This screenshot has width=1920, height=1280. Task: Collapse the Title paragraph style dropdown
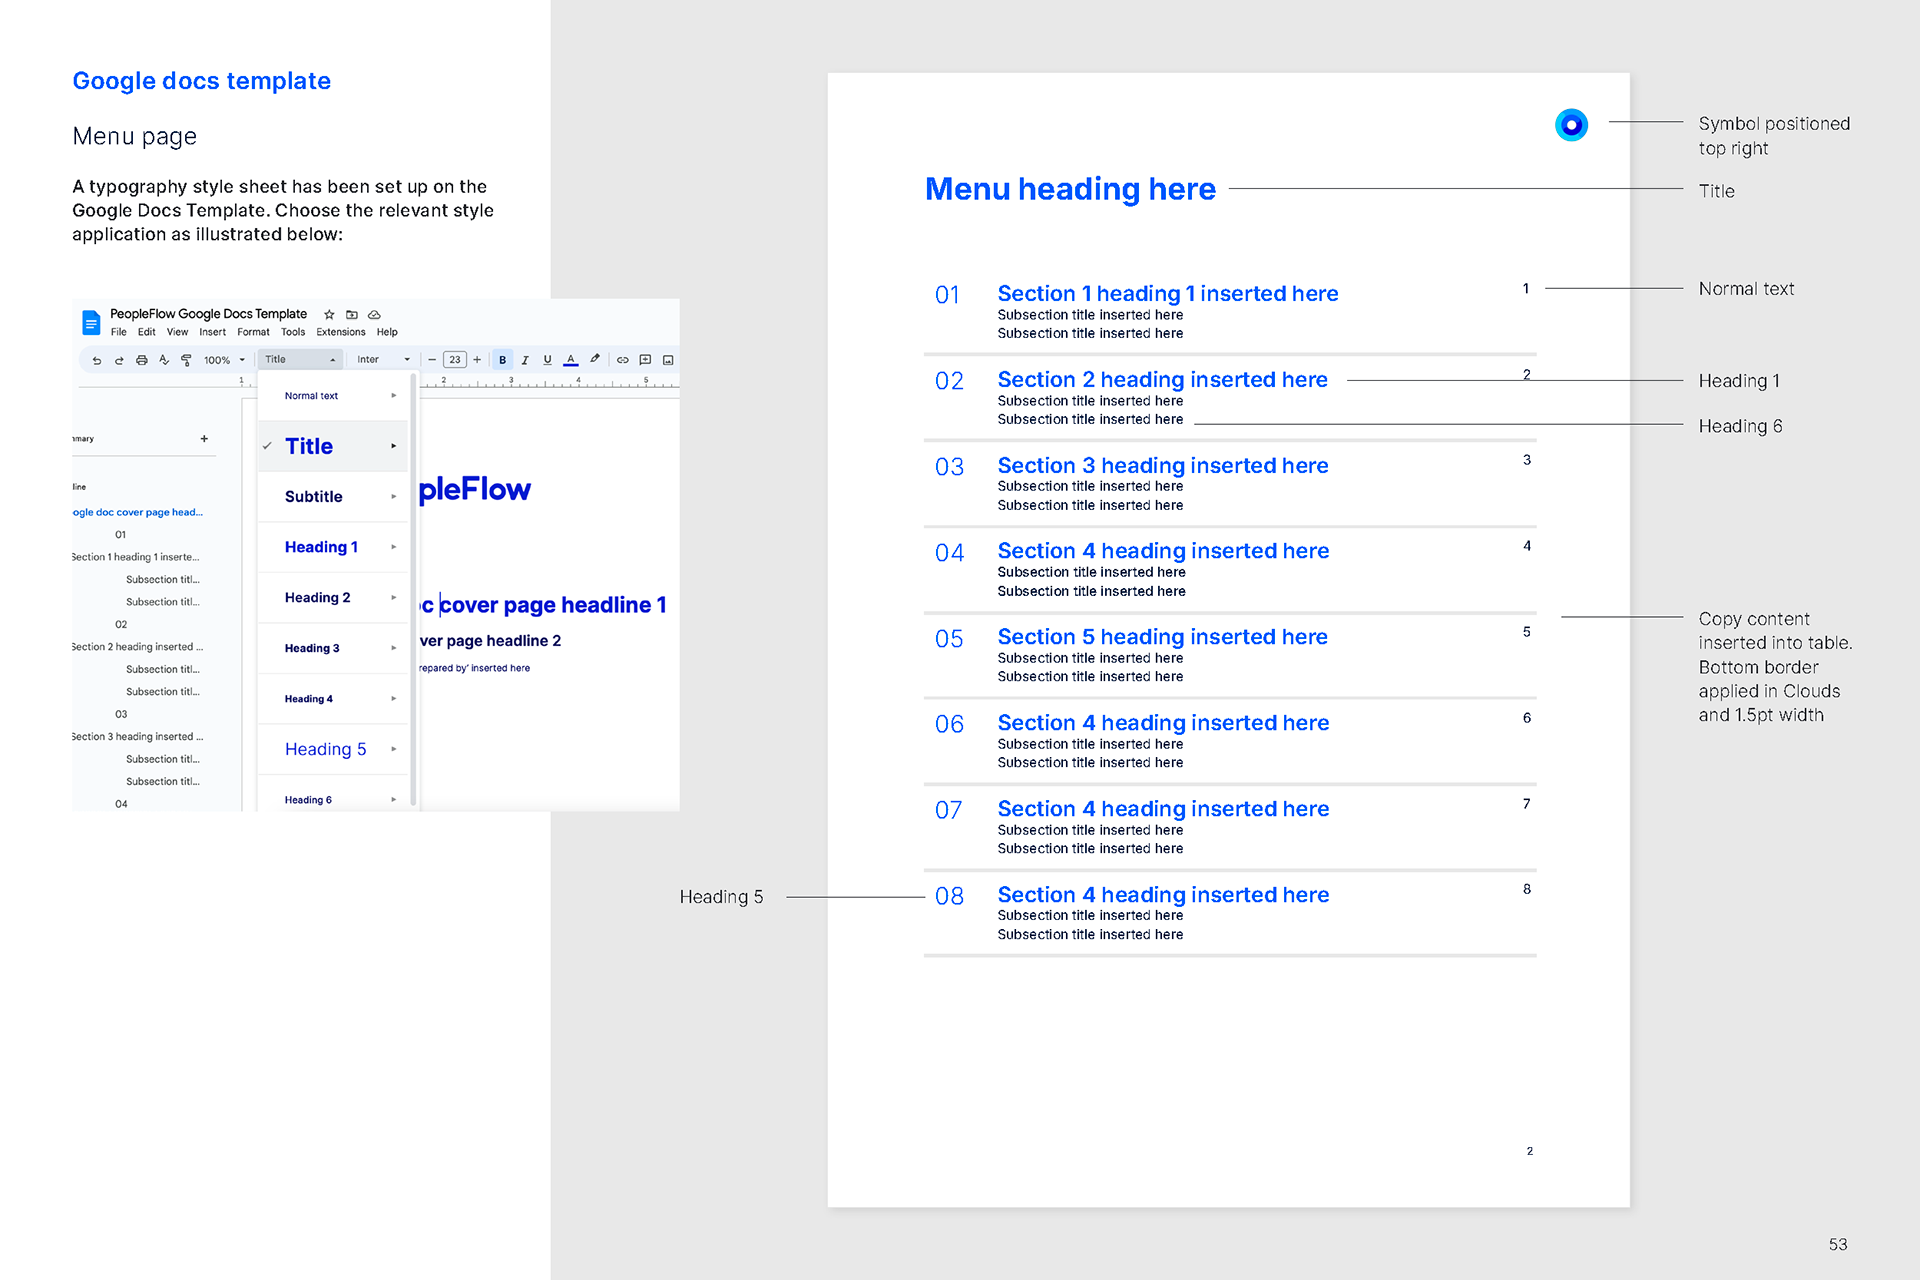[x=300, y=360]
